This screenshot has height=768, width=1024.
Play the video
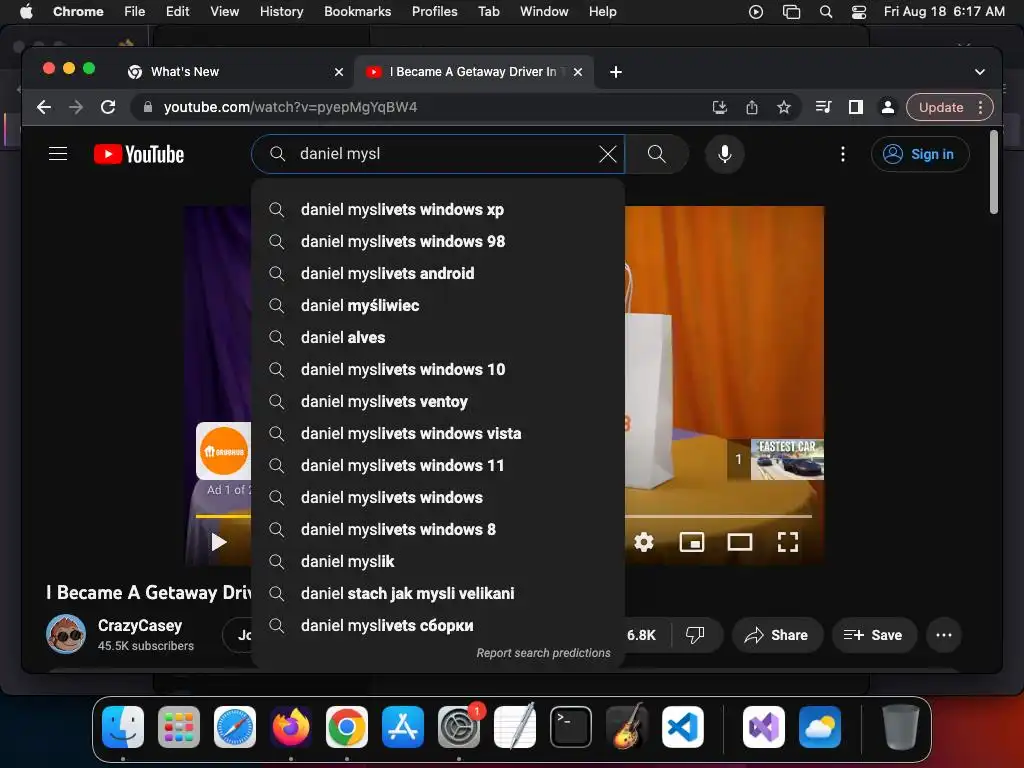tap(219, 542)
